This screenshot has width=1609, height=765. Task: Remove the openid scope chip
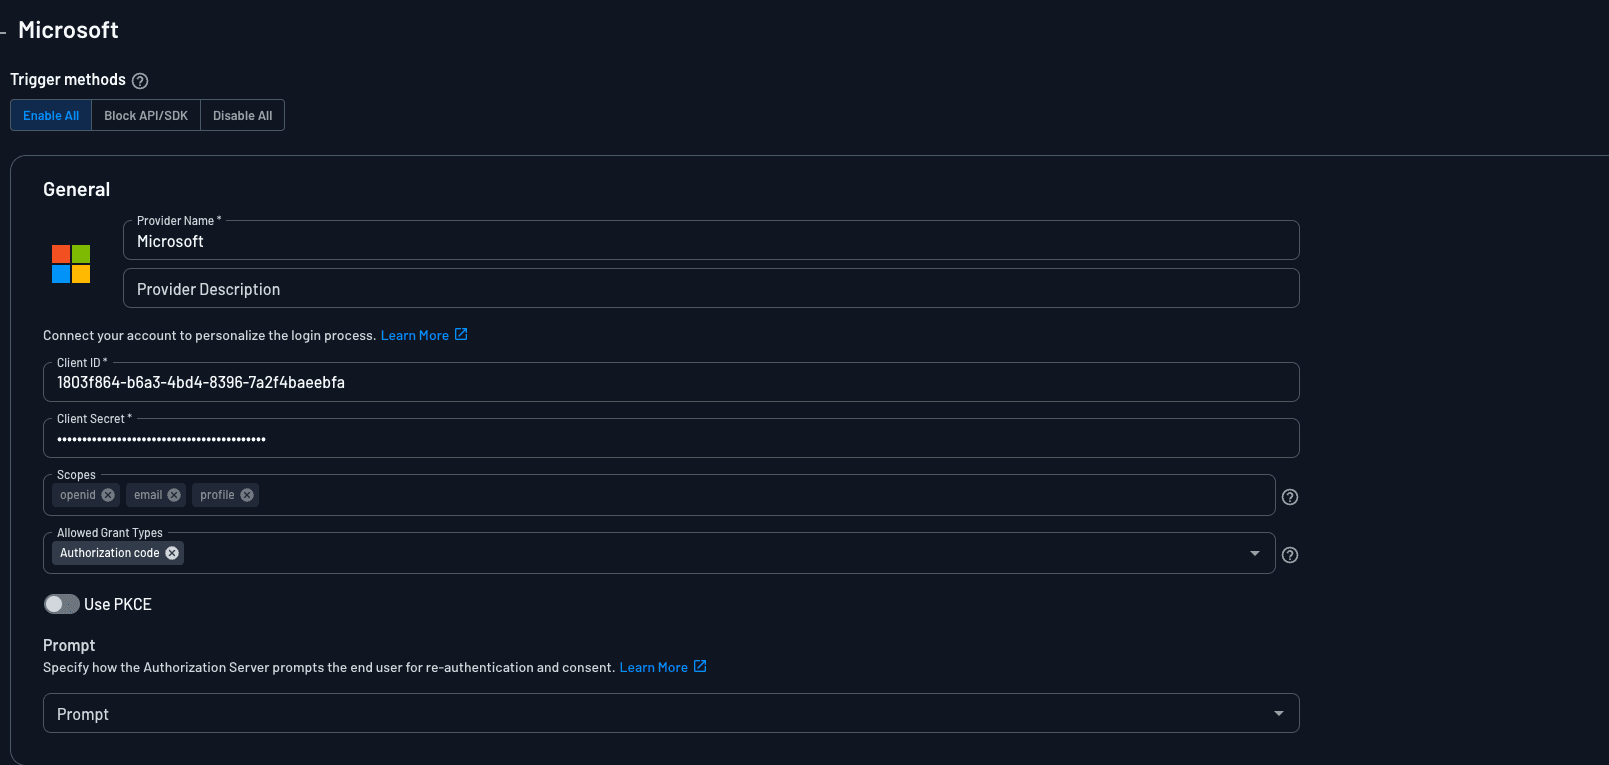click(x=108, y=495)
